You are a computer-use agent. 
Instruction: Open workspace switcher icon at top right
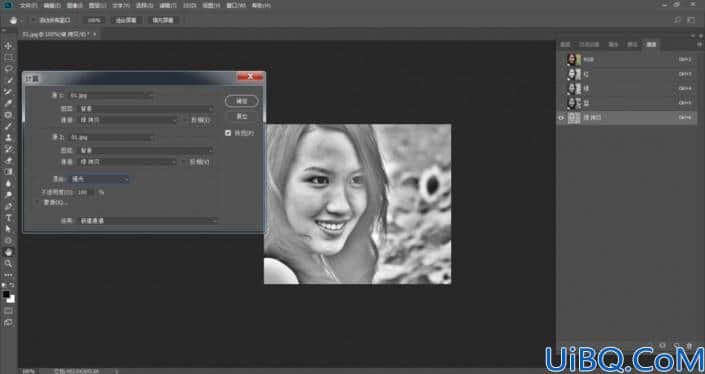[x=691, y=20]
